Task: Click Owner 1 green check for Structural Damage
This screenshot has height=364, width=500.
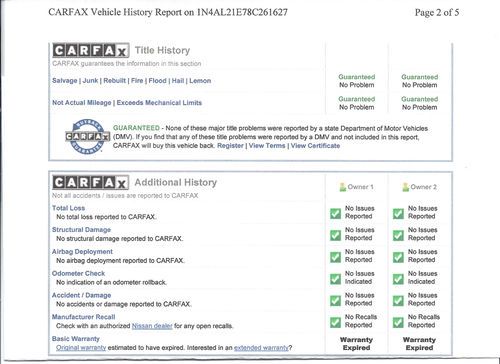Action: pos(335,235)
